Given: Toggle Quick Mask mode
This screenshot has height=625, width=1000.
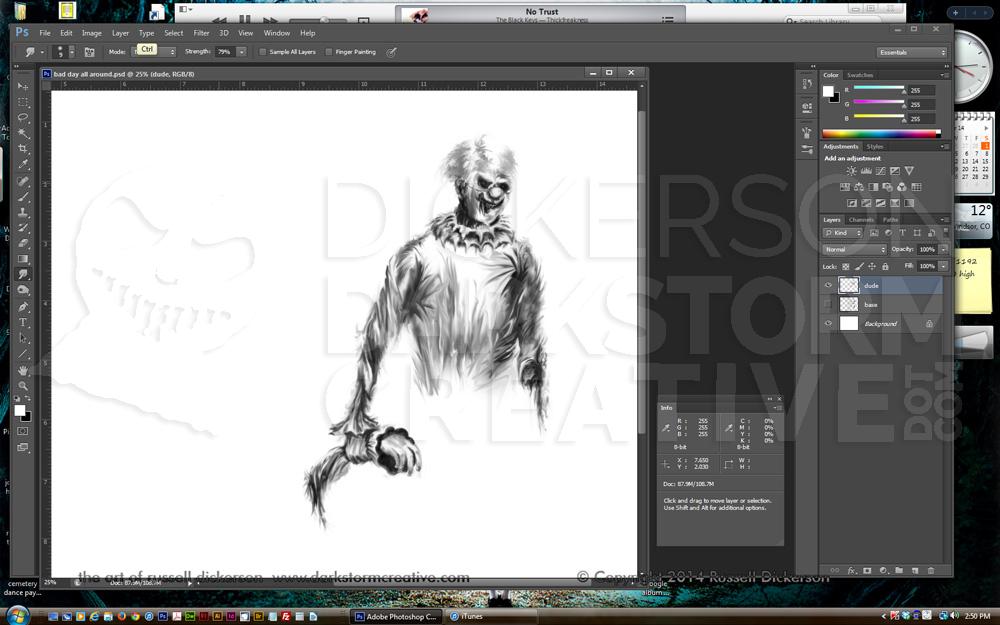Looking at the screenshot, I should 23,431.
